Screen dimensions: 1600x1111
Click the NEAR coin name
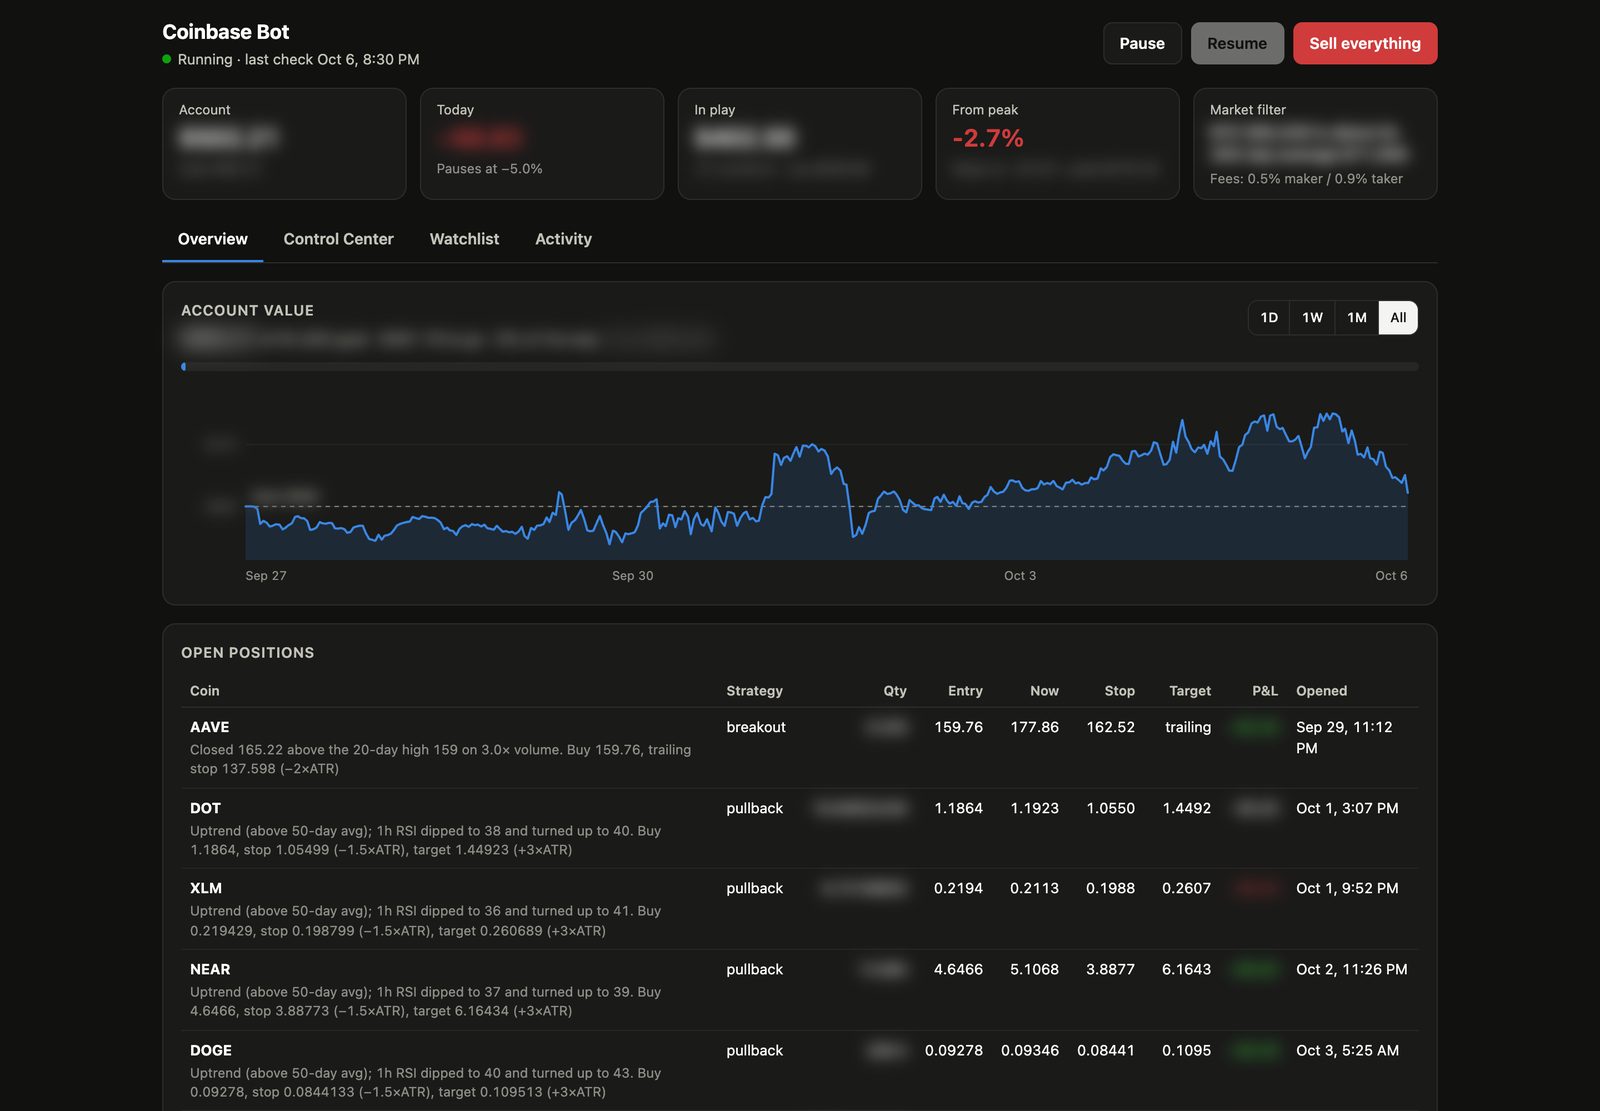(210, 969)
